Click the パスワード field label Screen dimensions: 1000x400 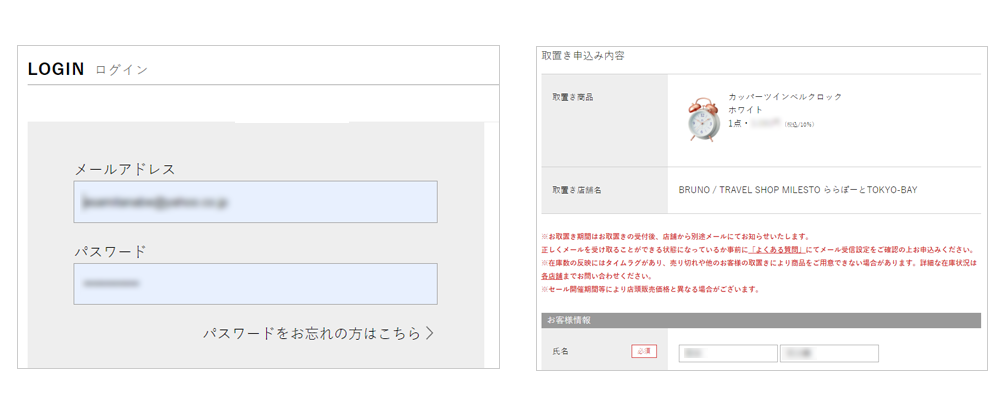pyautogui.click(x=110, y=251)
